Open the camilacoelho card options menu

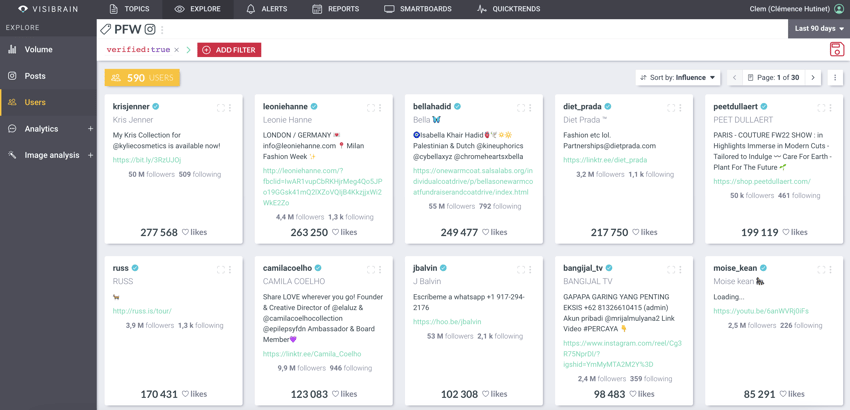tap(380, 270)
